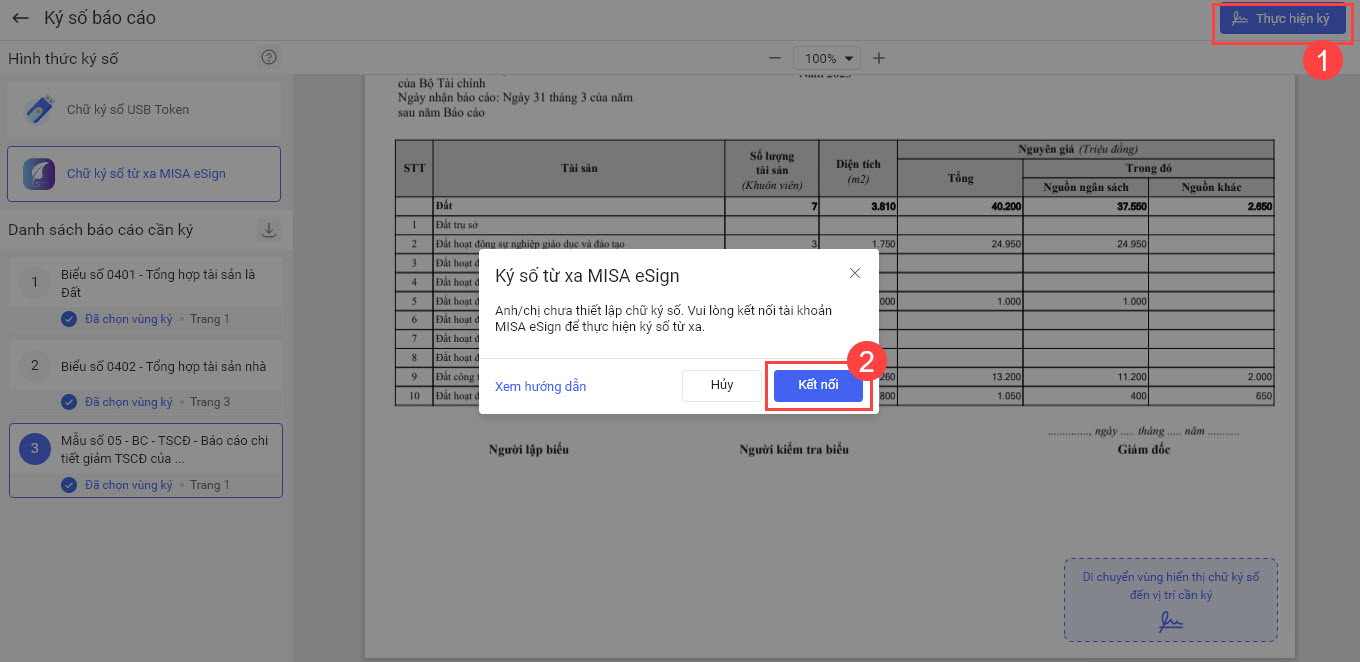Viewport: 1360px width, 662px height.
Task: Click the Hủy button in dialog
Action: pos(722,385)
